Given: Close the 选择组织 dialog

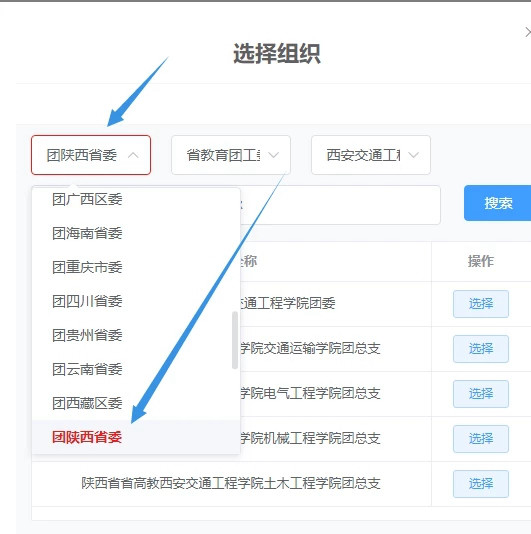Looking at the screenshot, I should pyautogui.click(x=528, y=33).
